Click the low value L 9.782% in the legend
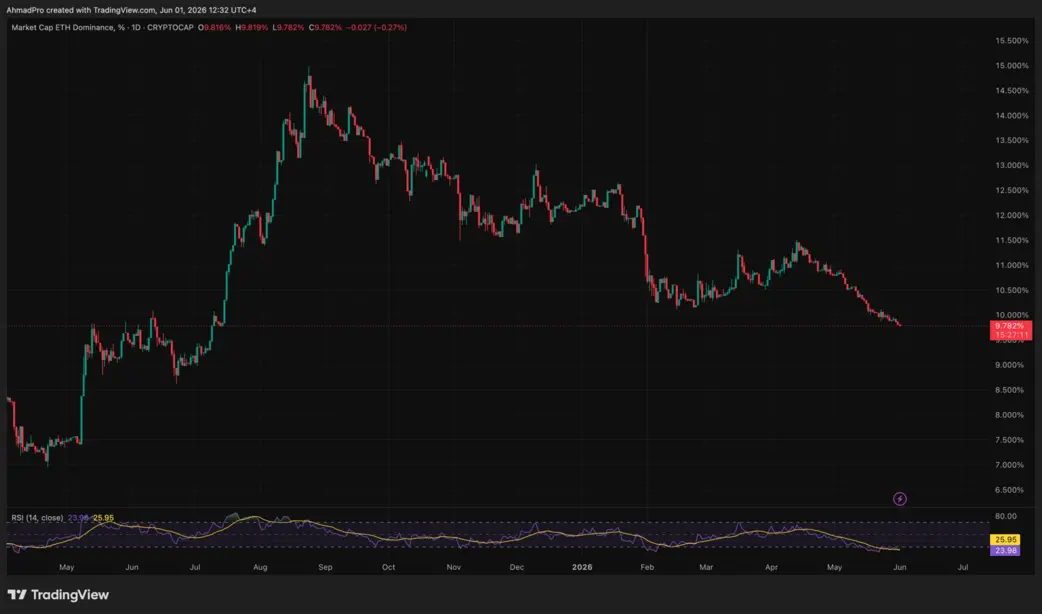1042x614 pixels. point(288,28)
